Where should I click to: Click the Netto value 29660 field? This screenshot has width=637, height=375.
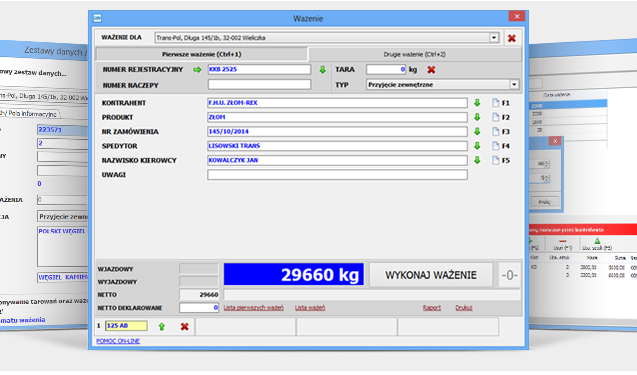[x=199, y=295]
